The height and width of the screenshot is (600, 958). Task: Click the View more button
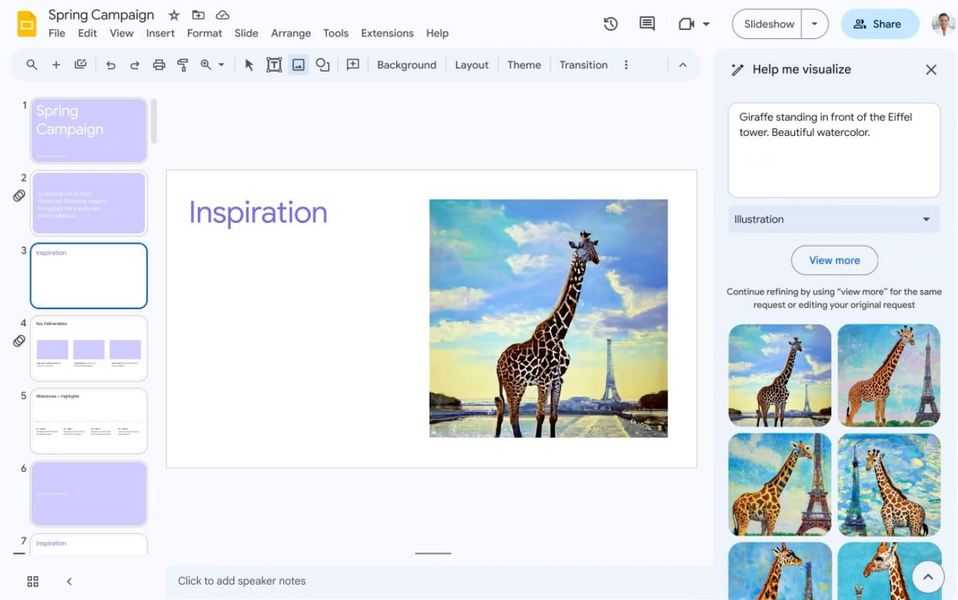point(834,260)
